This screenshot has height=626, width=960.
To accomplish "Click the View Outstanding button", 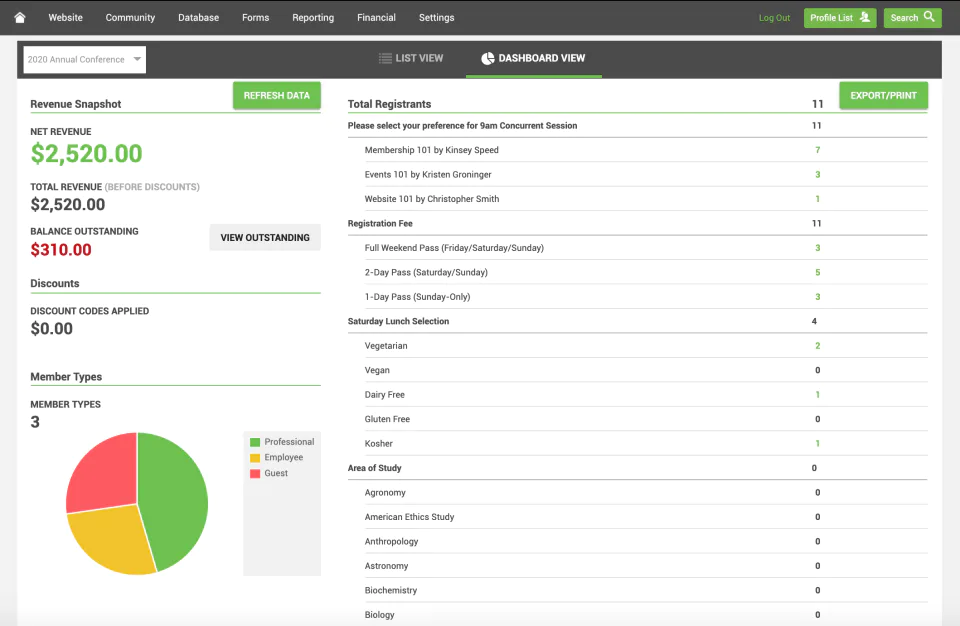I will click(265, 238).
